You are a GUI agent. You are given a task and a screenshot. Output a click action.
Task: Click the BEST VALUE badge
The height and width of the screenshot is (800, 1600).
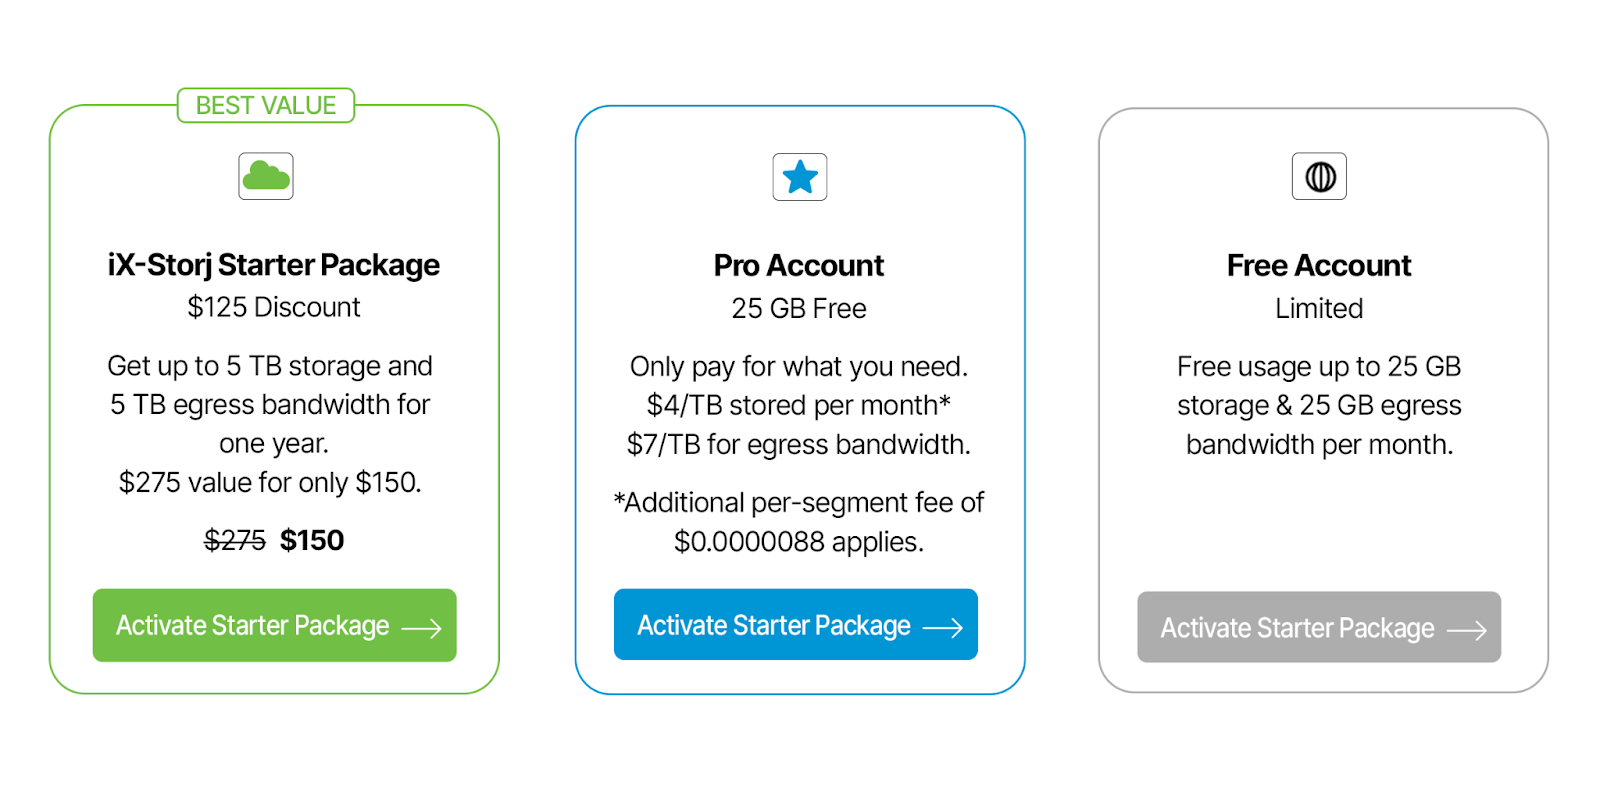[266, 105]
